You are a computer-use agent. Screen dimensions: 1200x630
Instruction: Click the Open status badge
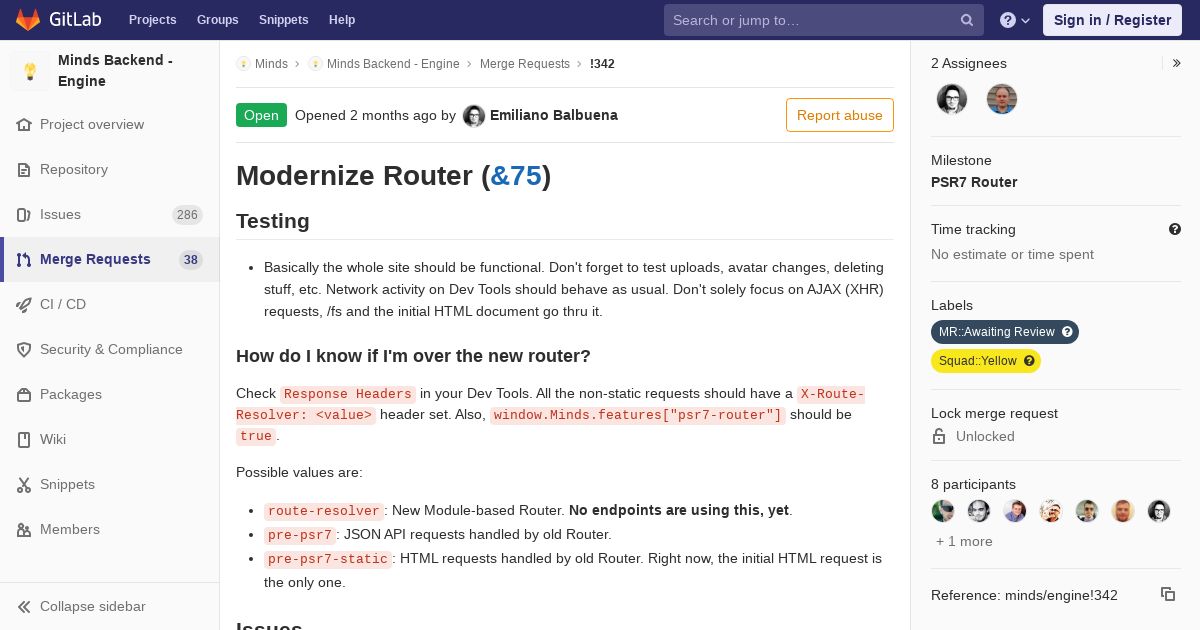tap(261, 115)
